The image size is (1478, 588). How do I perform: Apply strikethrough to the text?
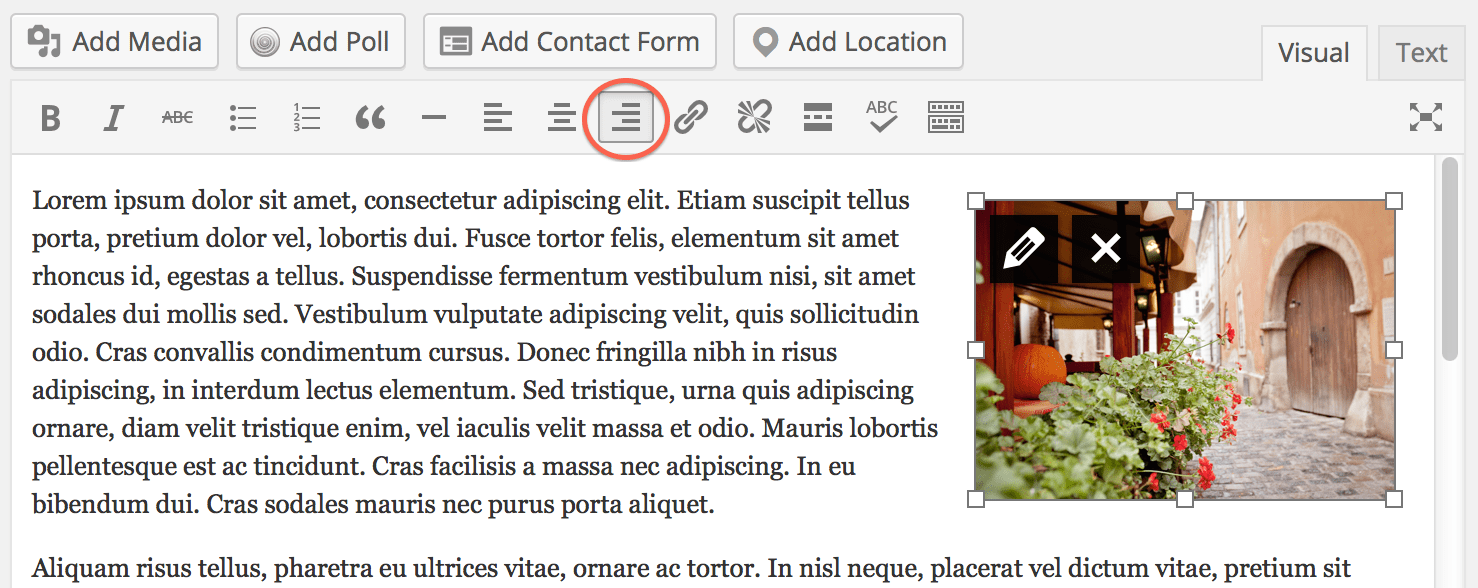pyautogui.click(x=177, y=117)
